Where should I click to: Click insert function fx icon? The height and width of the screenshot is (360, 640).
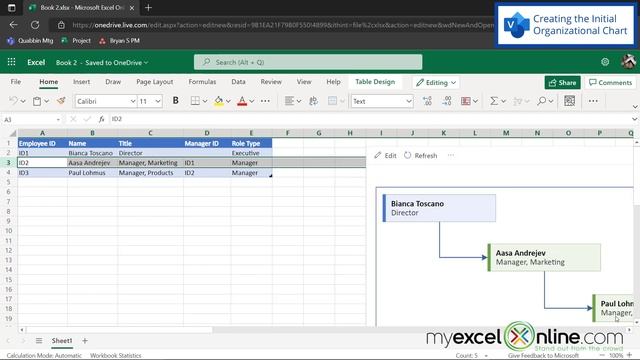tap(101, 119)
